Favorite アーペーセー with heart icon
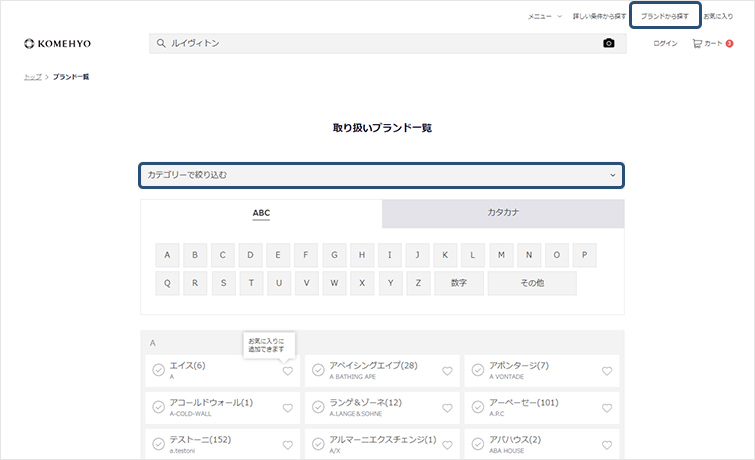This screenshot has width=755, height=460. tap(607, 408)
